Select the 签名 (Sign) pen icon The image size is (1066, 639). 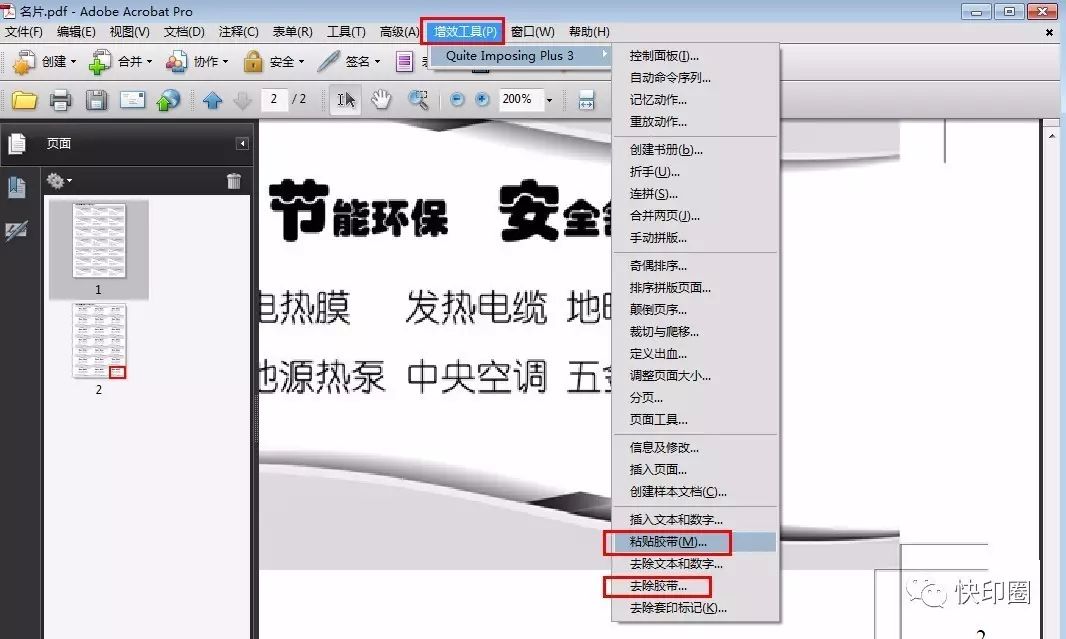[x=327, y=61]
